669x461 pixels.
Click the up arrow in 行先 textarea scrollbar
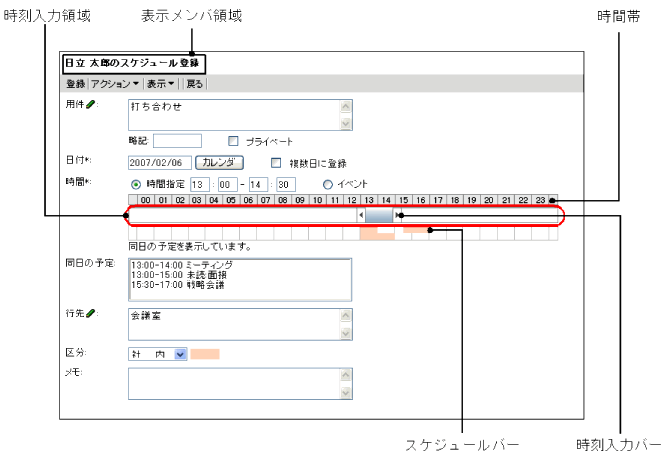(346, 316)
